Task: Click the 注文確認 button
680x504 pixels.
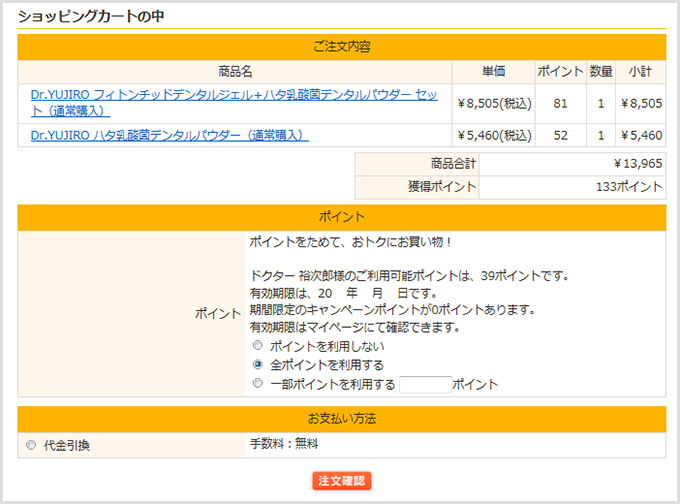Action: point(342,481)
